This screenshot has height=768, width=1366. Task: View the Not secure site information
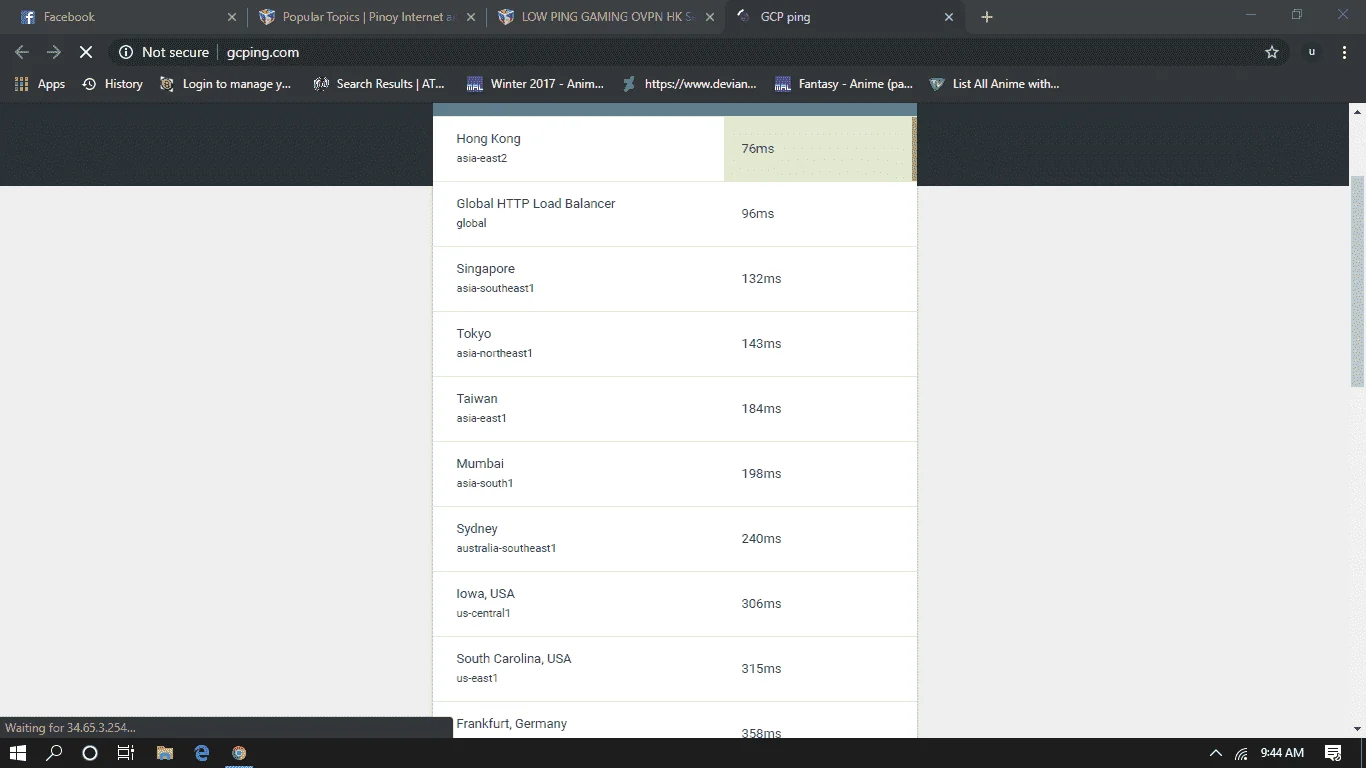click(164, 52)
